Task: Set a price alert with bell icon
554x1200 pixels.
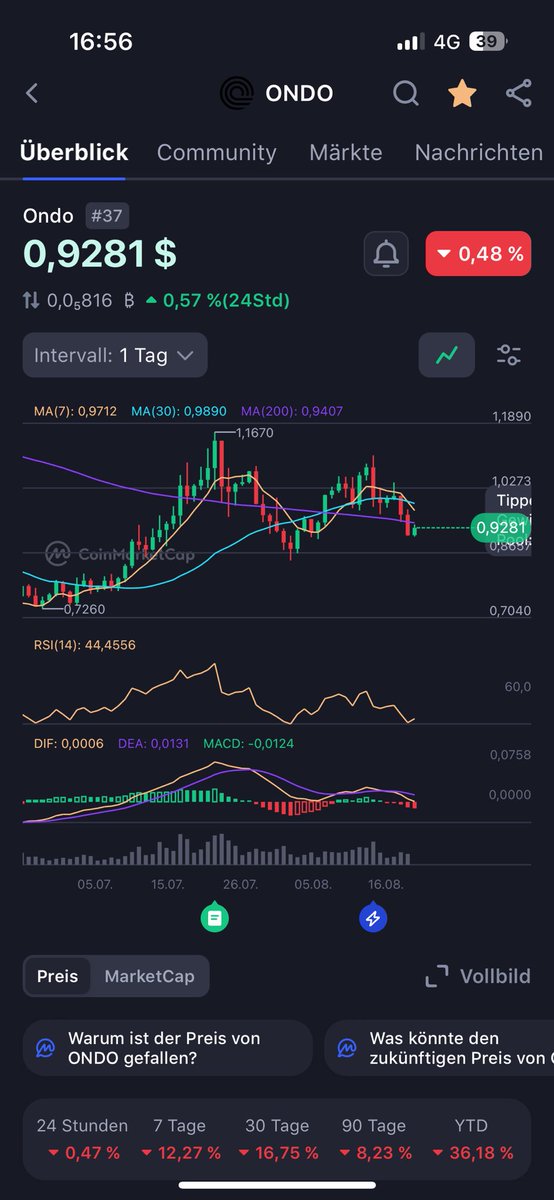Action: pyautogui.click(x=386, y=254)
